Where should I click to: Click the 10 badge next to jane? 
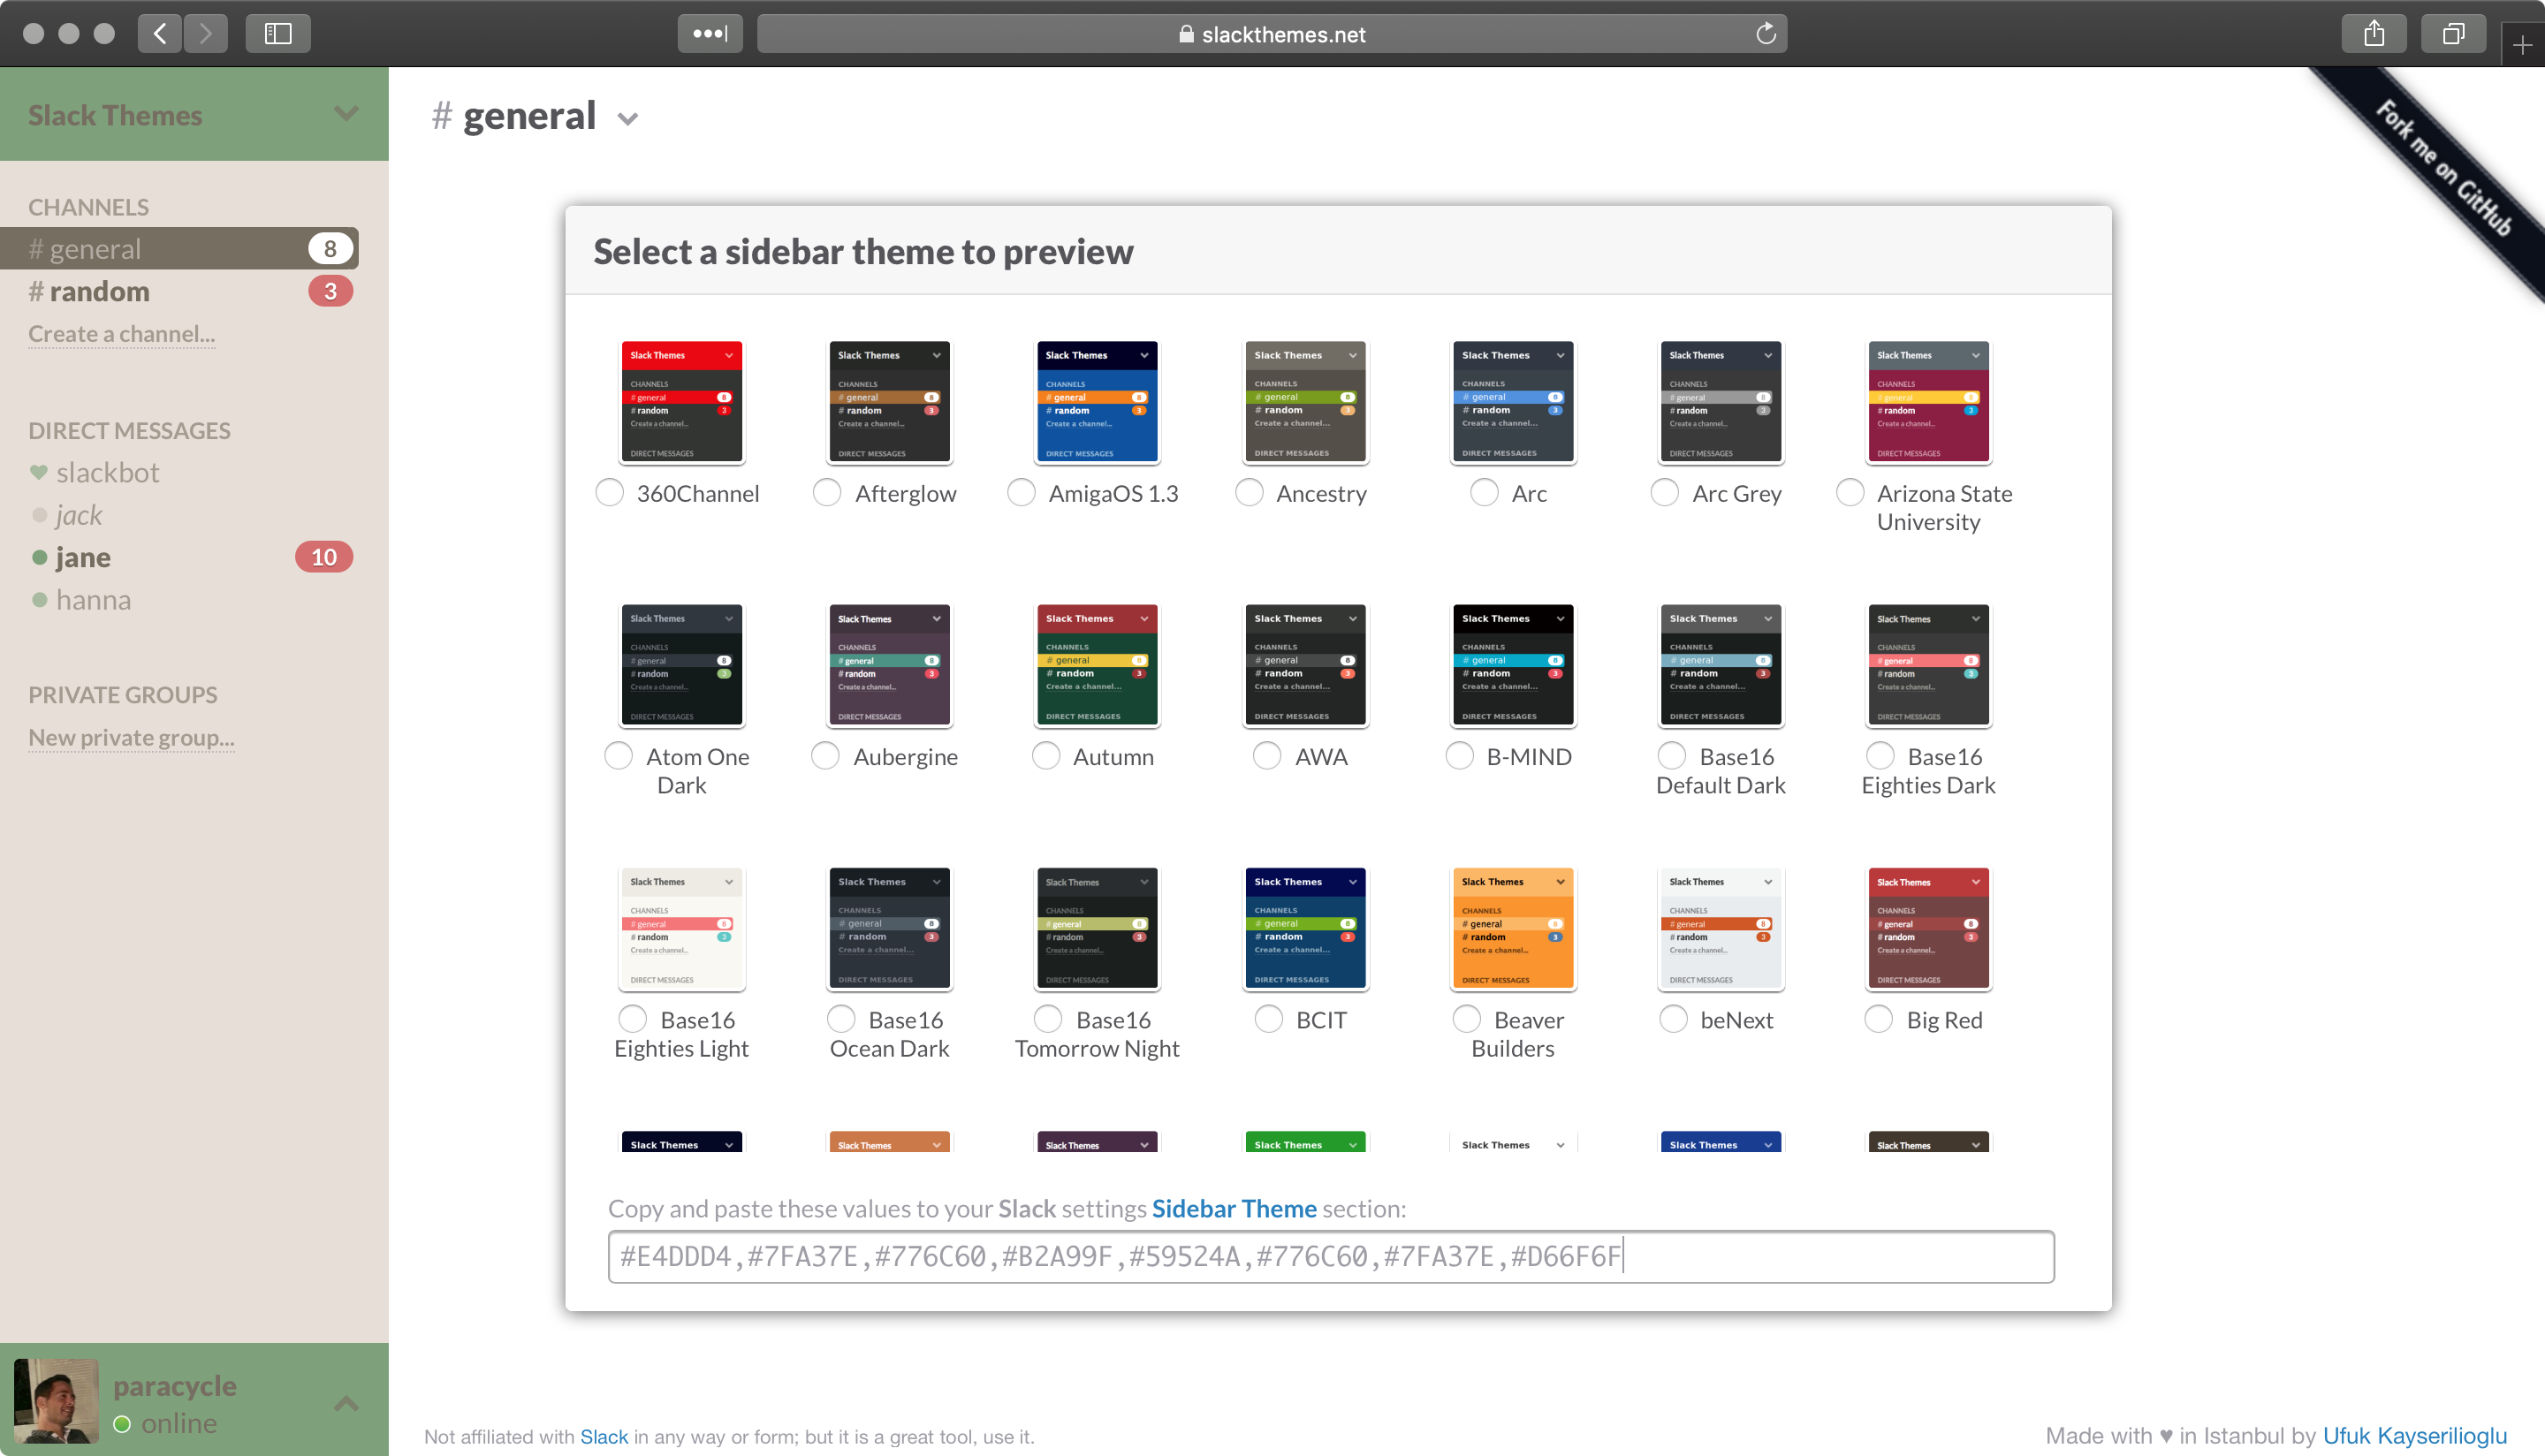point(324,557)
